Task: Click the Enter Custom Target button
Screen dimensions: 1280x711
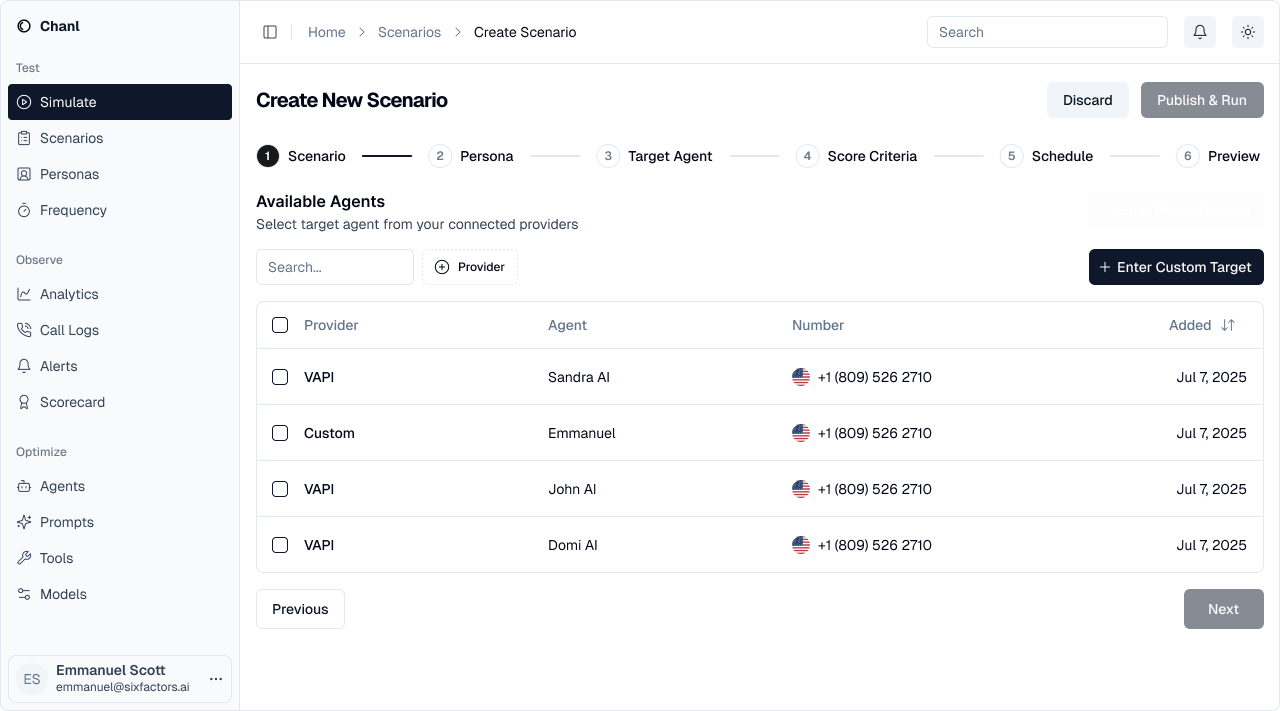Action: [x=1176, y=267]
